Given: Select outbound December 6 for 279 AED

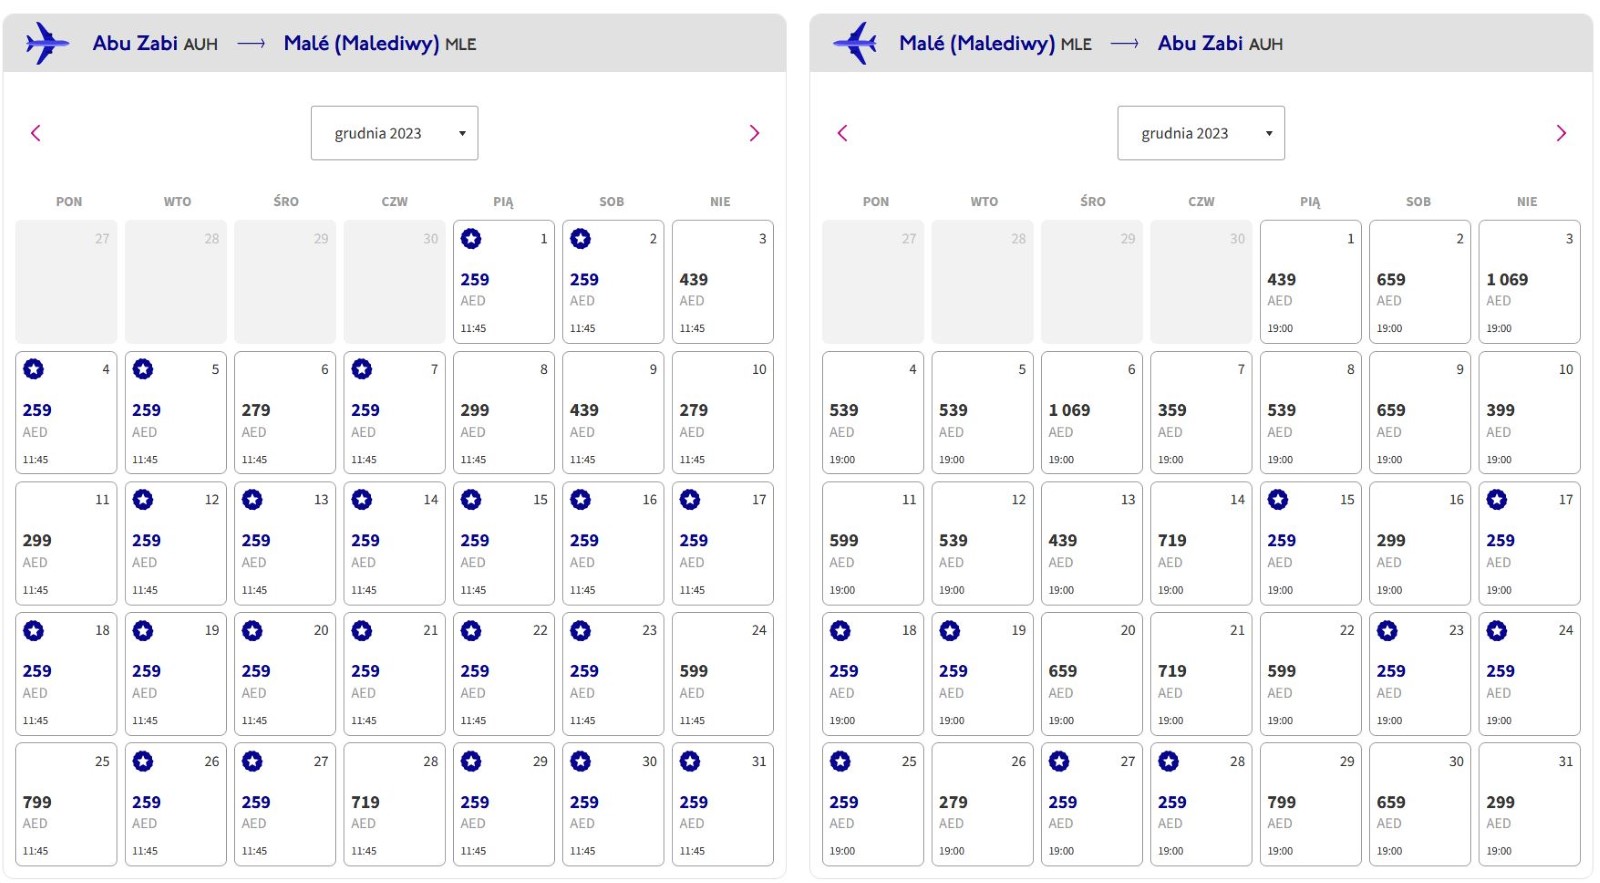Looking at the screenshot, I should [x=285, y=412].
